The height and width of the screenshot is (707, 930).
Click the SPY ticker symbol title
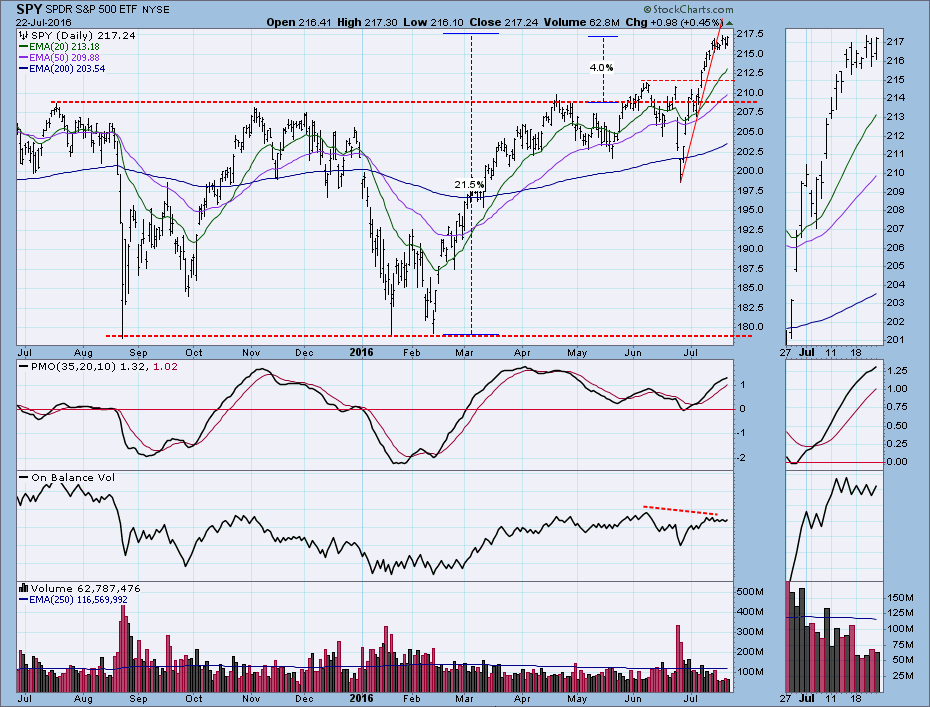pos(29,9)
